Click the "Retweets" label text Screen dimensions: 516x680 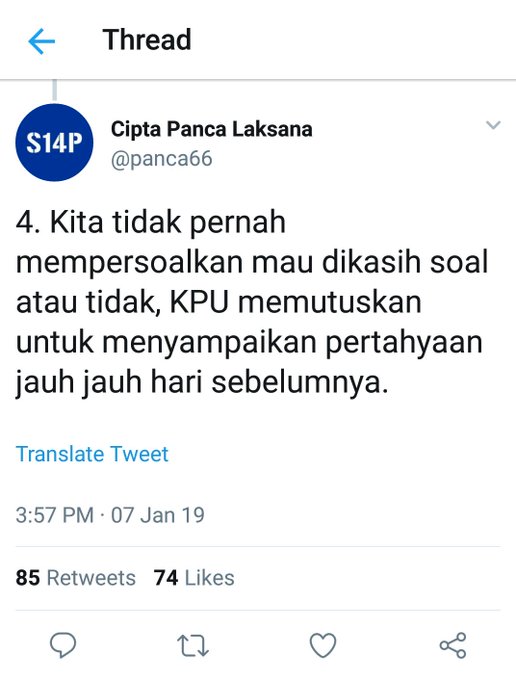coord(91,578)
